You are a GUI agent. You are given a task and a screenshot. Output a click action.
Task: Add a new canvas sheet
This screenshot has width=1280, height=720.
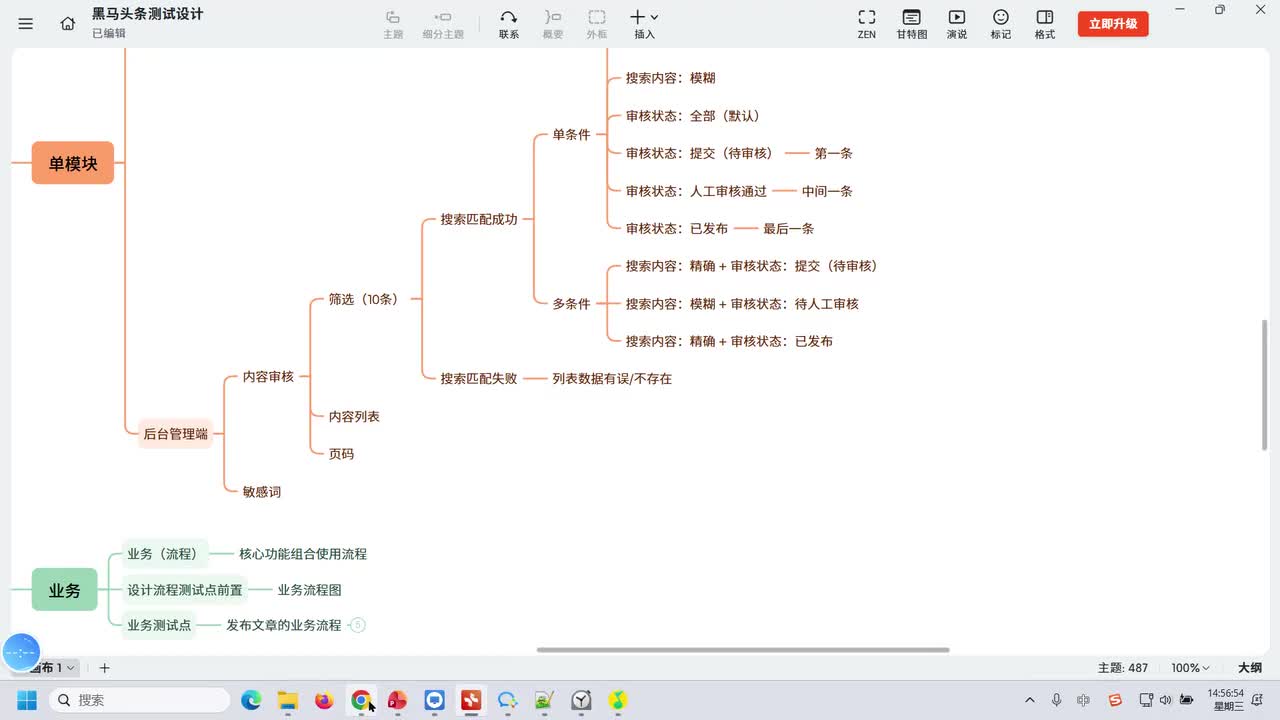click(x=104, y=668)
